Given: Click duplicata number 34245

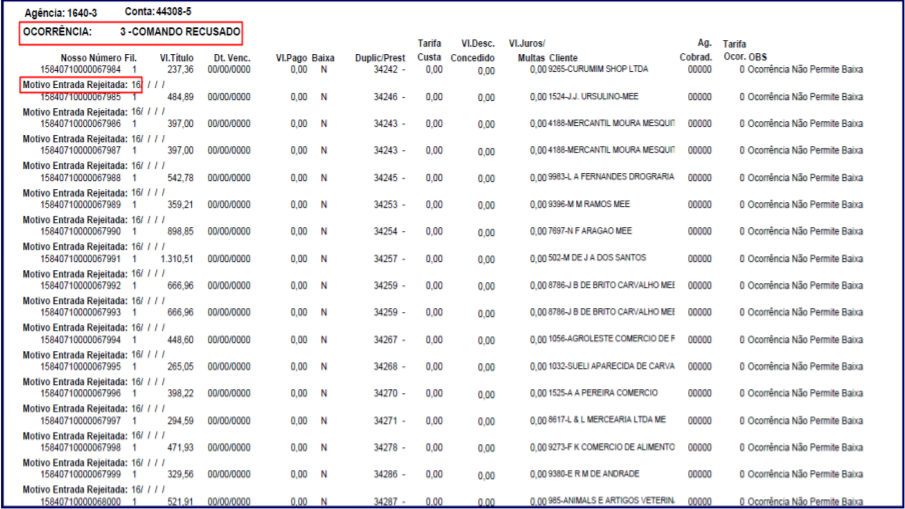Looking at the screenshot, I should [x=386, y=178].
